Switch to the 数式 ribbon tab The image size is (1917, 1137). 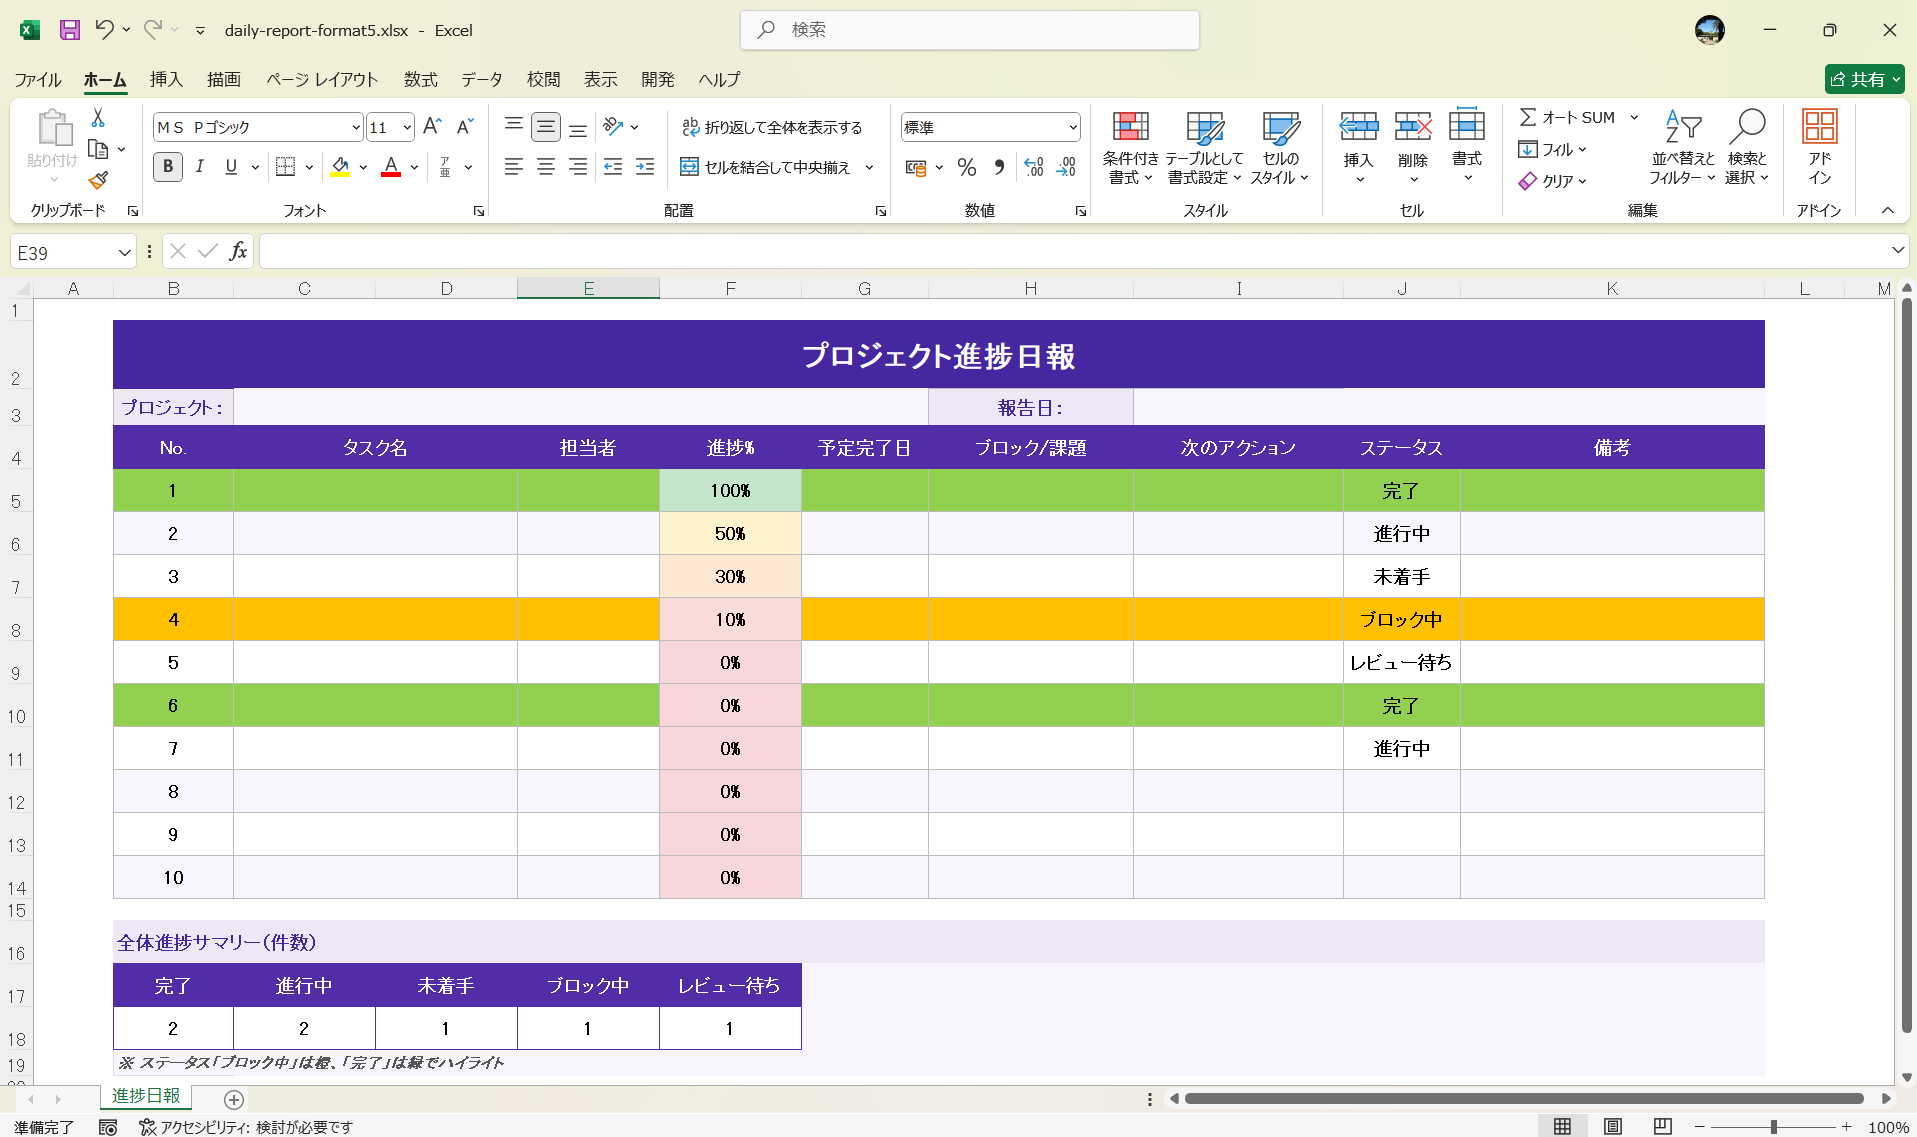tap(420, 79)
